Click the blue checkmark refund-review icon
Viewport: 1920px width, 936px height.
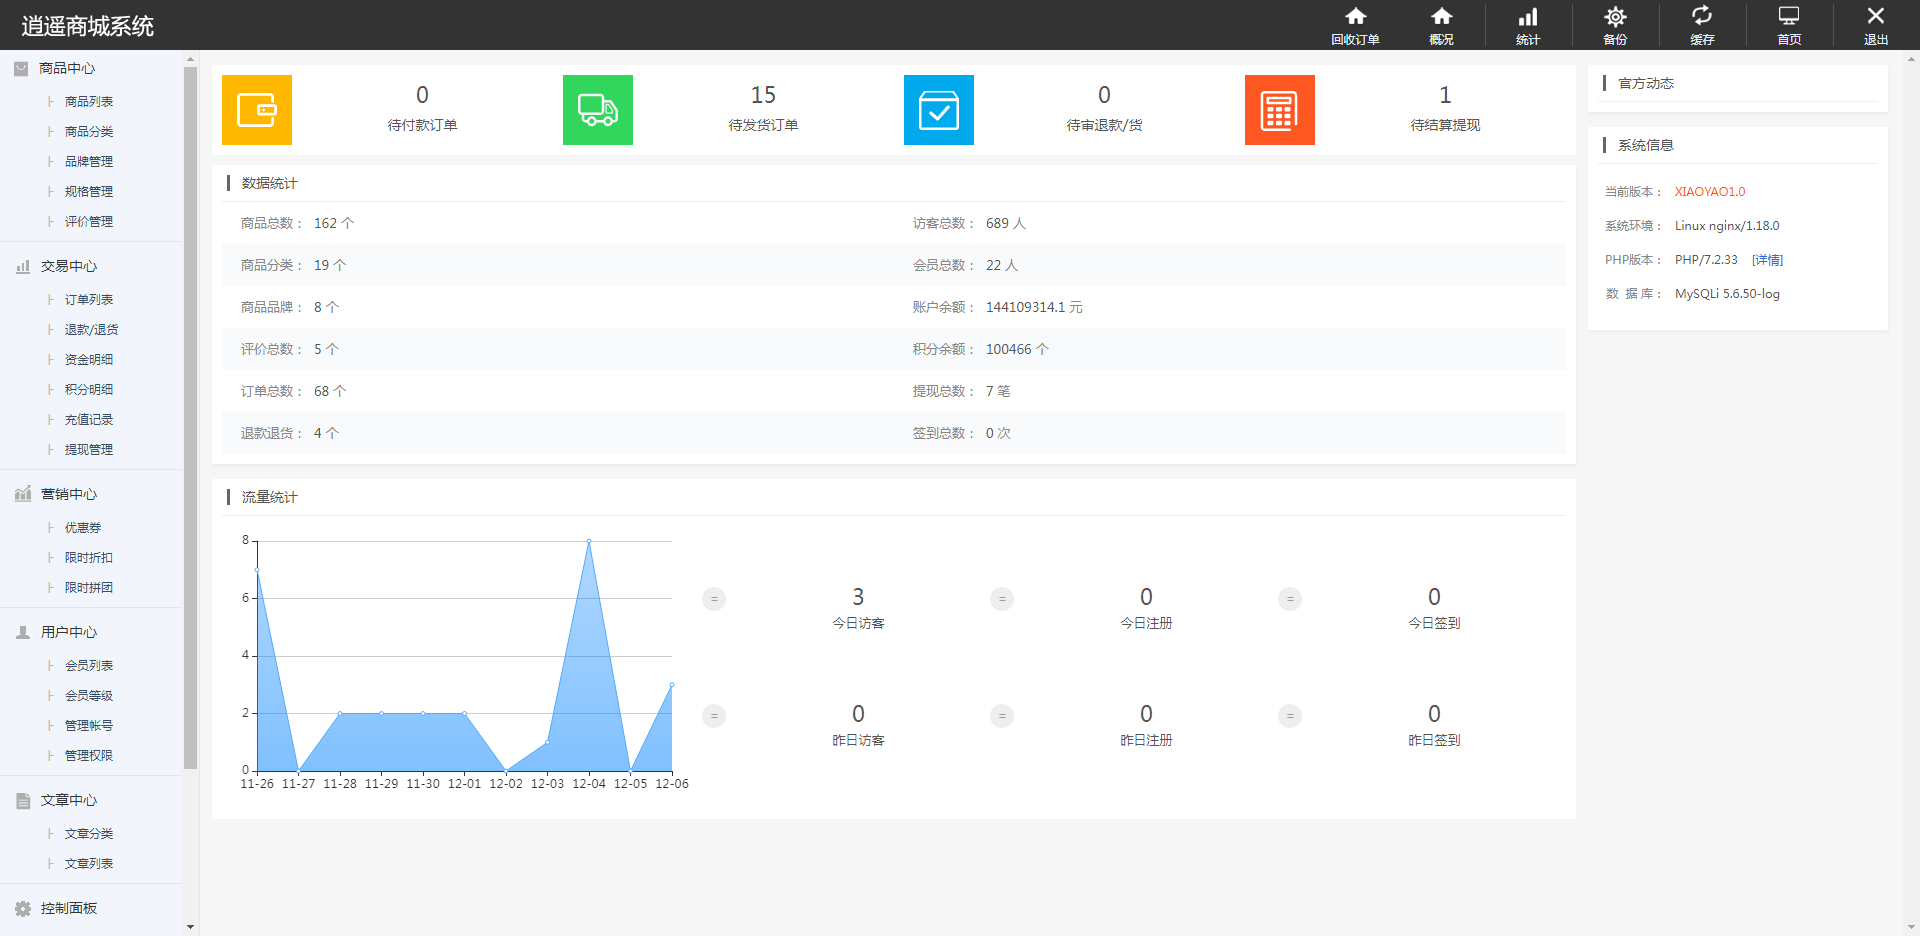tap(939, 110)
